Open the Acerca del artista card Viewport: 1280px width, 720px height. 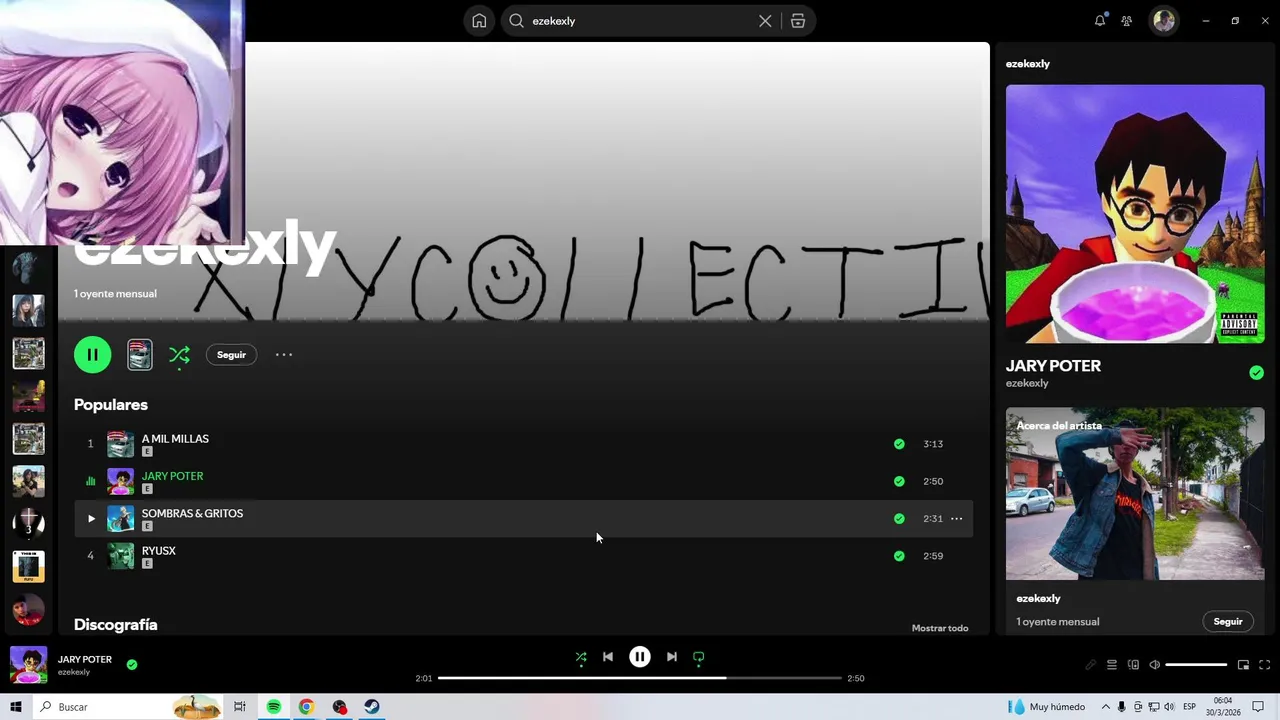(1135, 493)
